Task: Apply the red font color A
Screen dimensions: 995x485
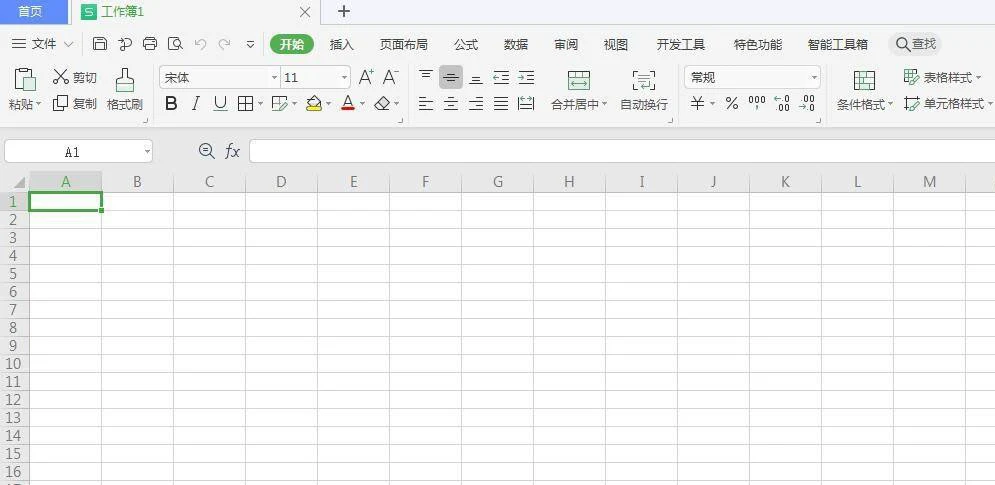Action: [348, 103]
